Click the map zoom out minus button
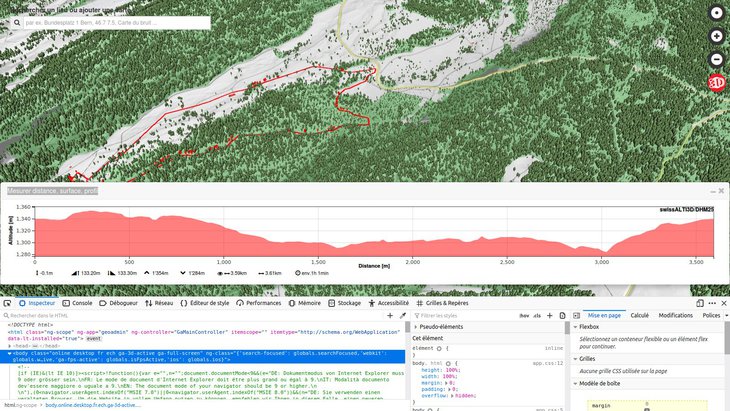Screen dimensions: 730x411 [716, 58]
